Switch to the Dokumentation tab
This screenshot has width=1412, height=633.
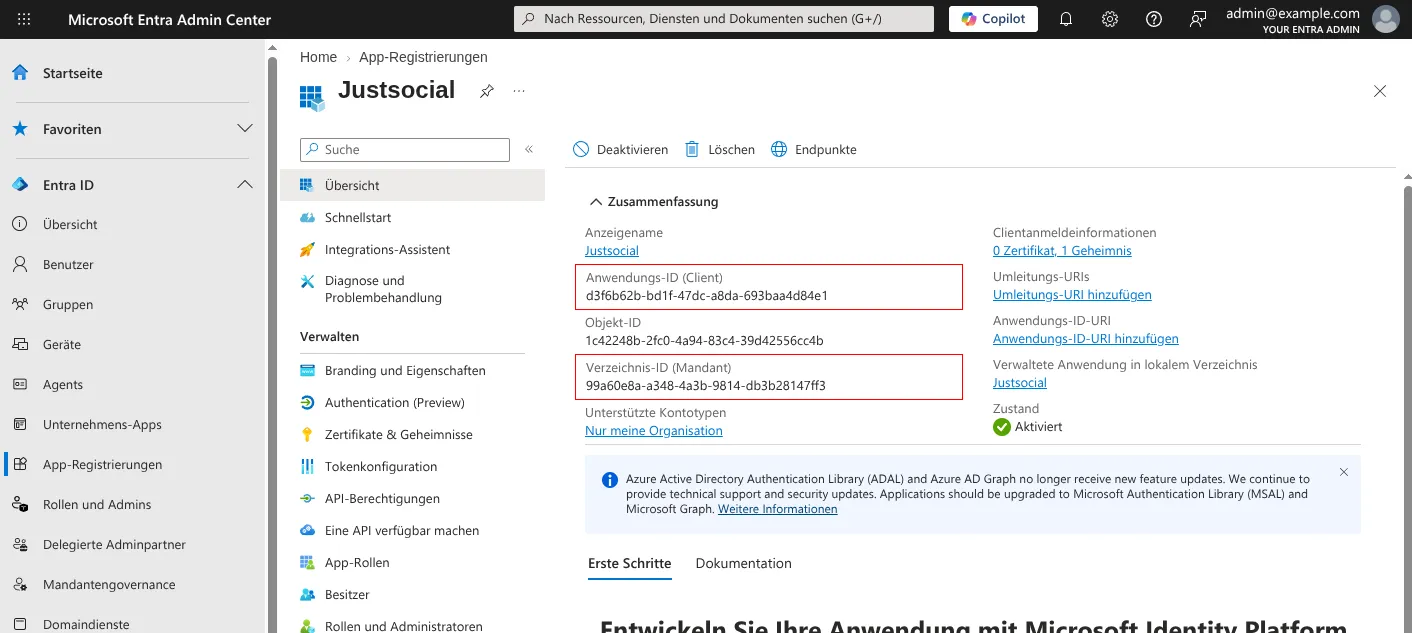[x=743, y=563]
